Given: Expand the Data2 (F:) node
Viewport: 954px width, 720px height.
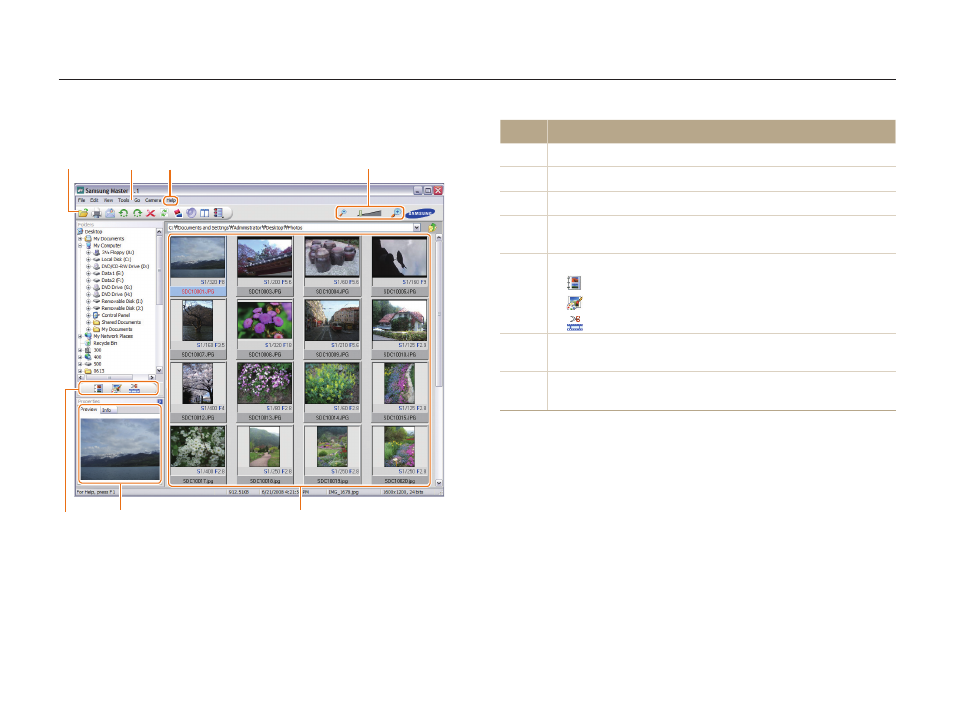Looking at the screenshot, I should [x=88, y=281].
